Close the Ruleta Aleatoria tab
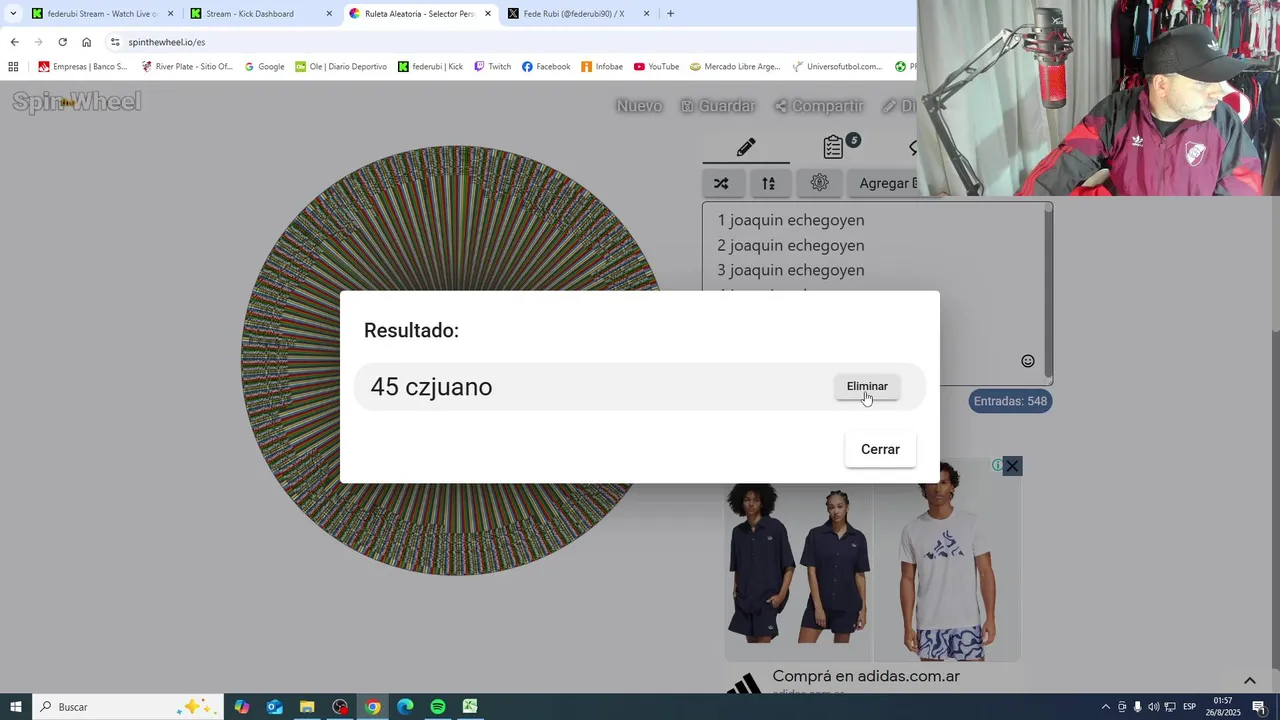Image resolution: width=1280 pixels, height=720 pixels. [488, 14]
